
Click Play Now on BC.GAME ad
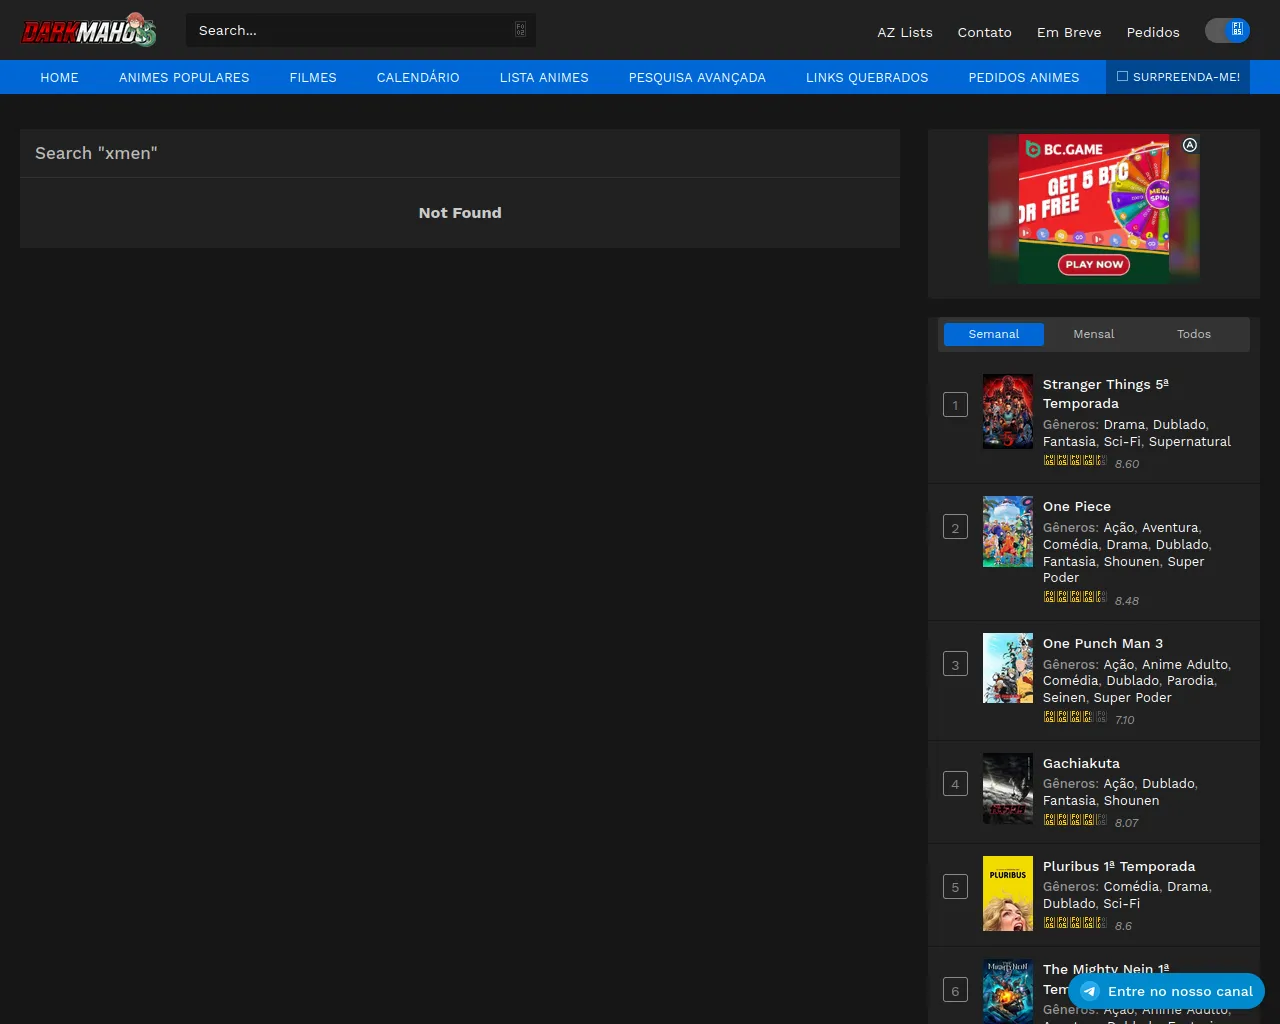(x=1094, y=264)
